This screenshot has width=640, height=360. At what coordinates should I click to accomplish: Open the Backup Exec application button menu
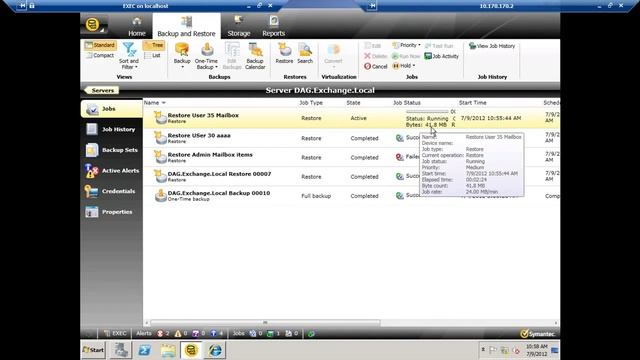click(x=93, y=25)
